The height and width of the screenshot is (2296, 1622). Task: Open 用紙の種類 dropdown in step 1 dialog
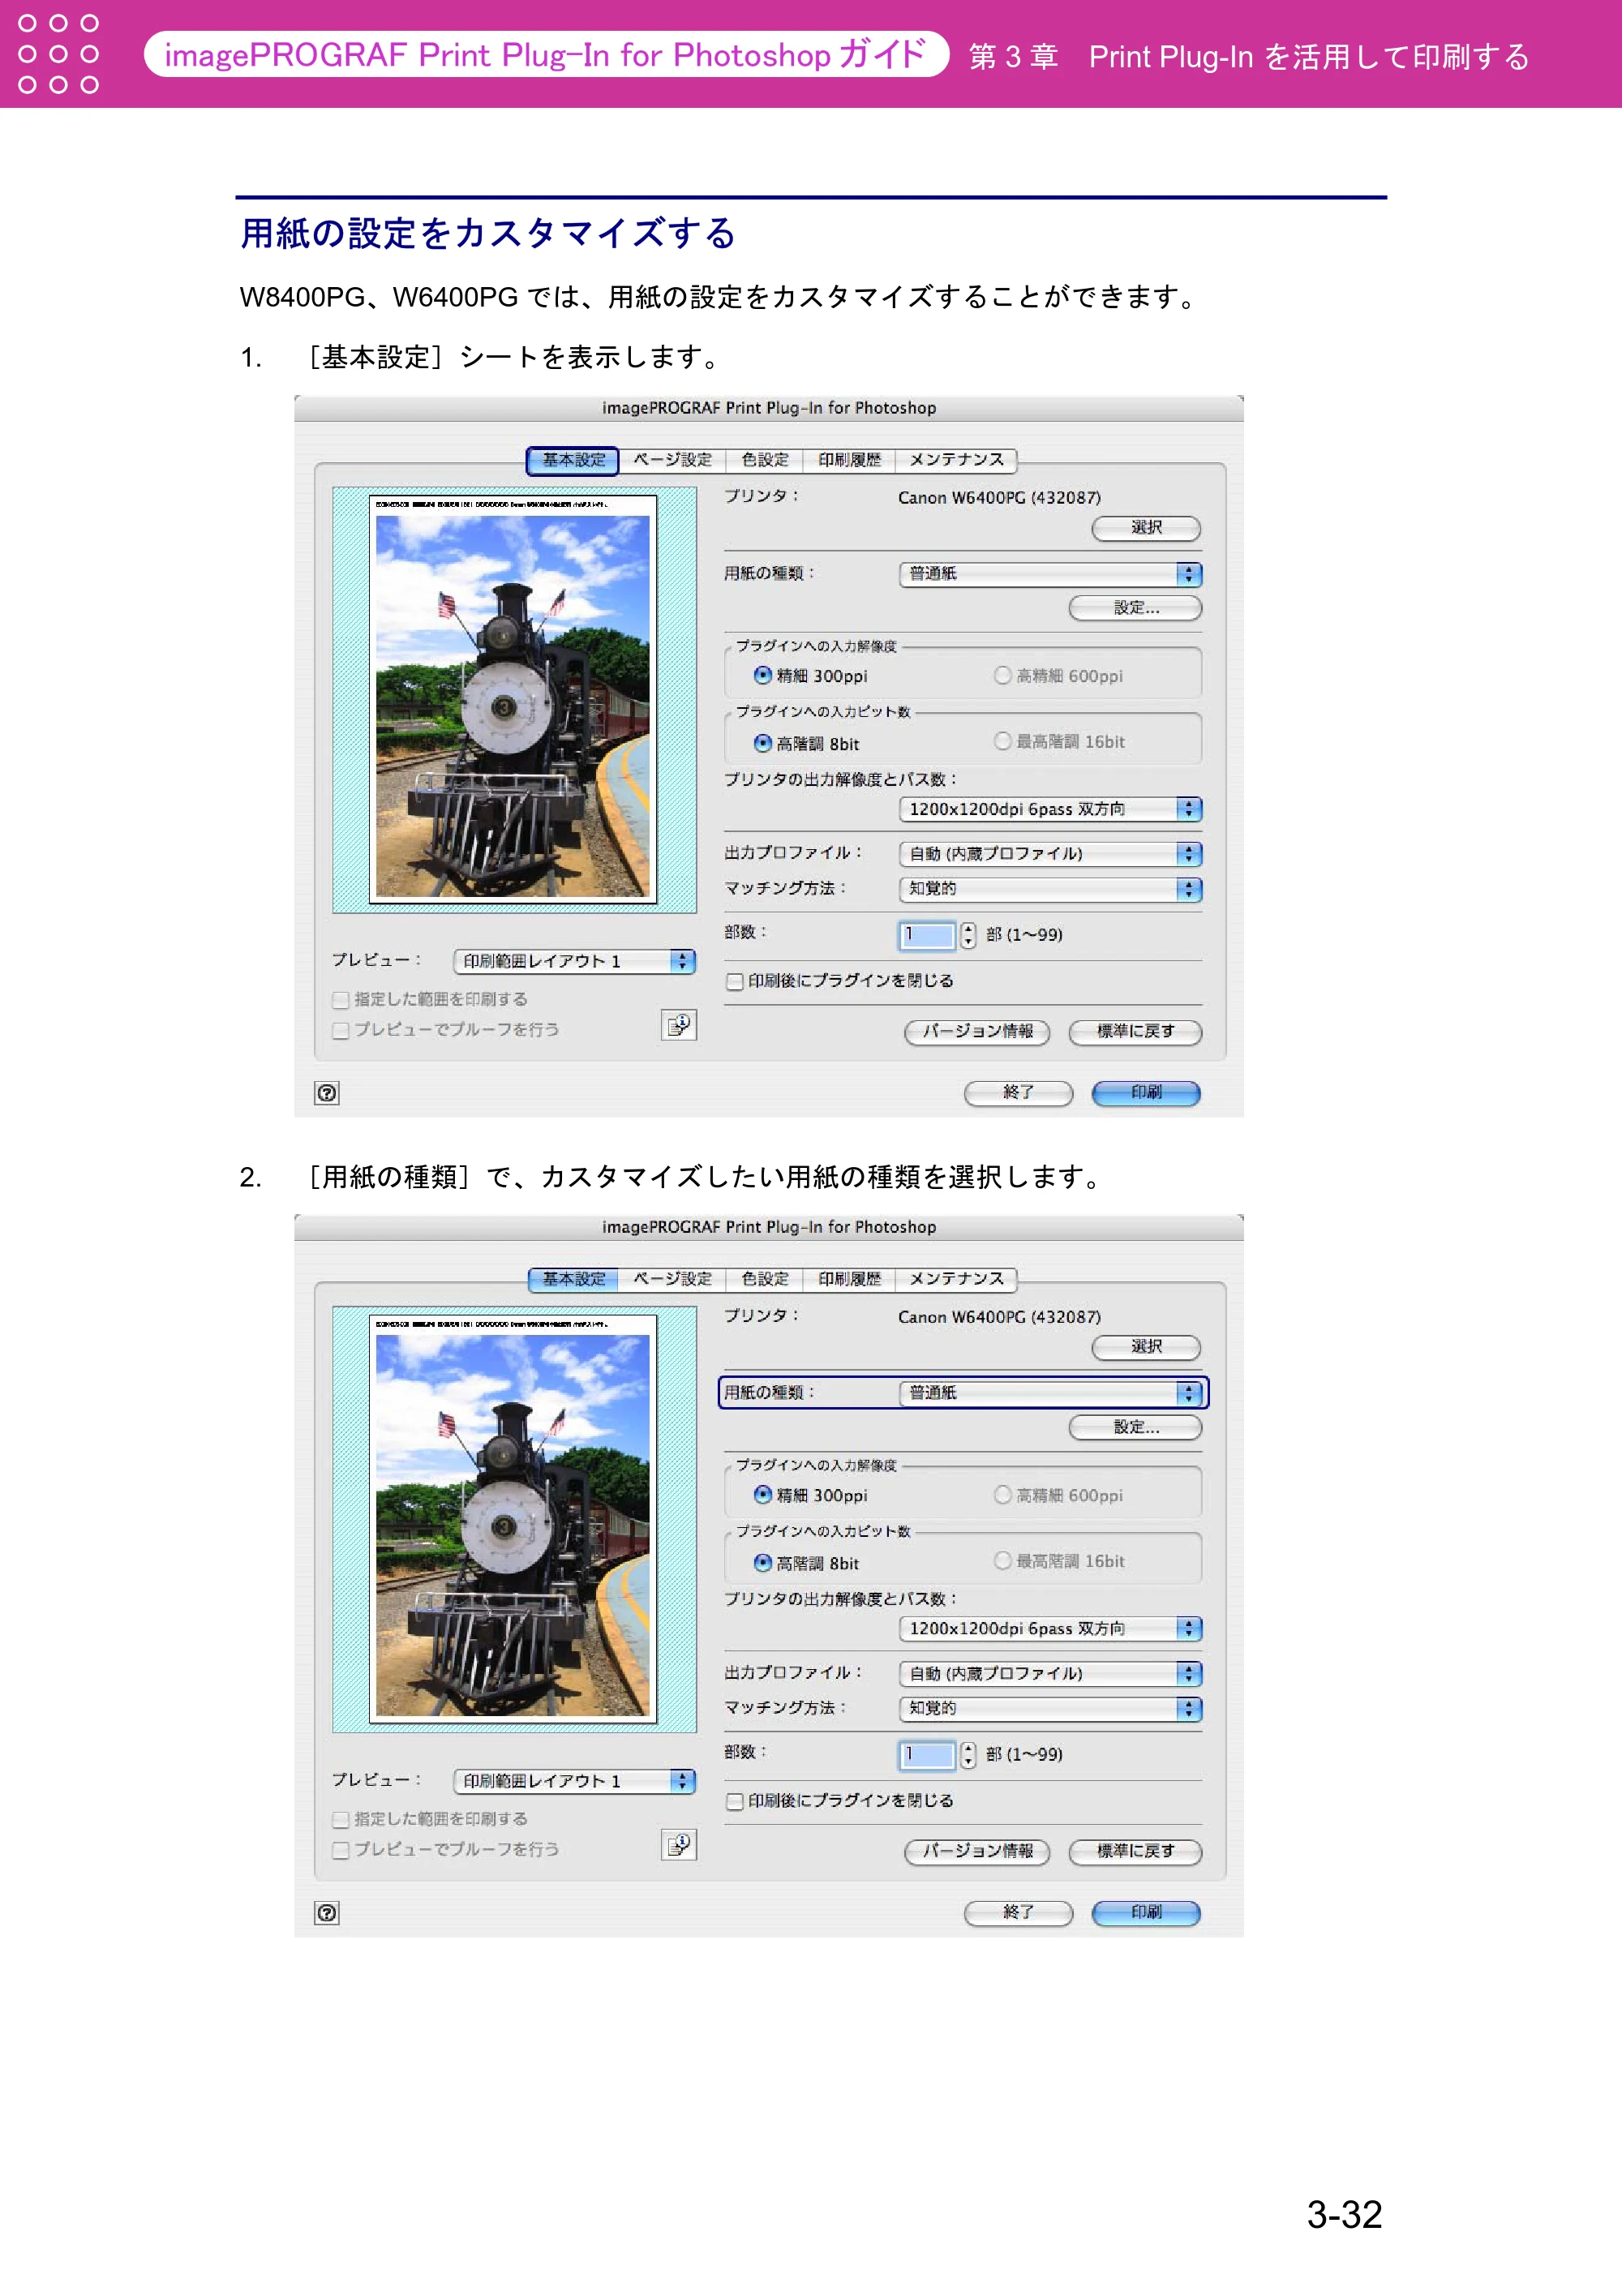(1050, 574)
